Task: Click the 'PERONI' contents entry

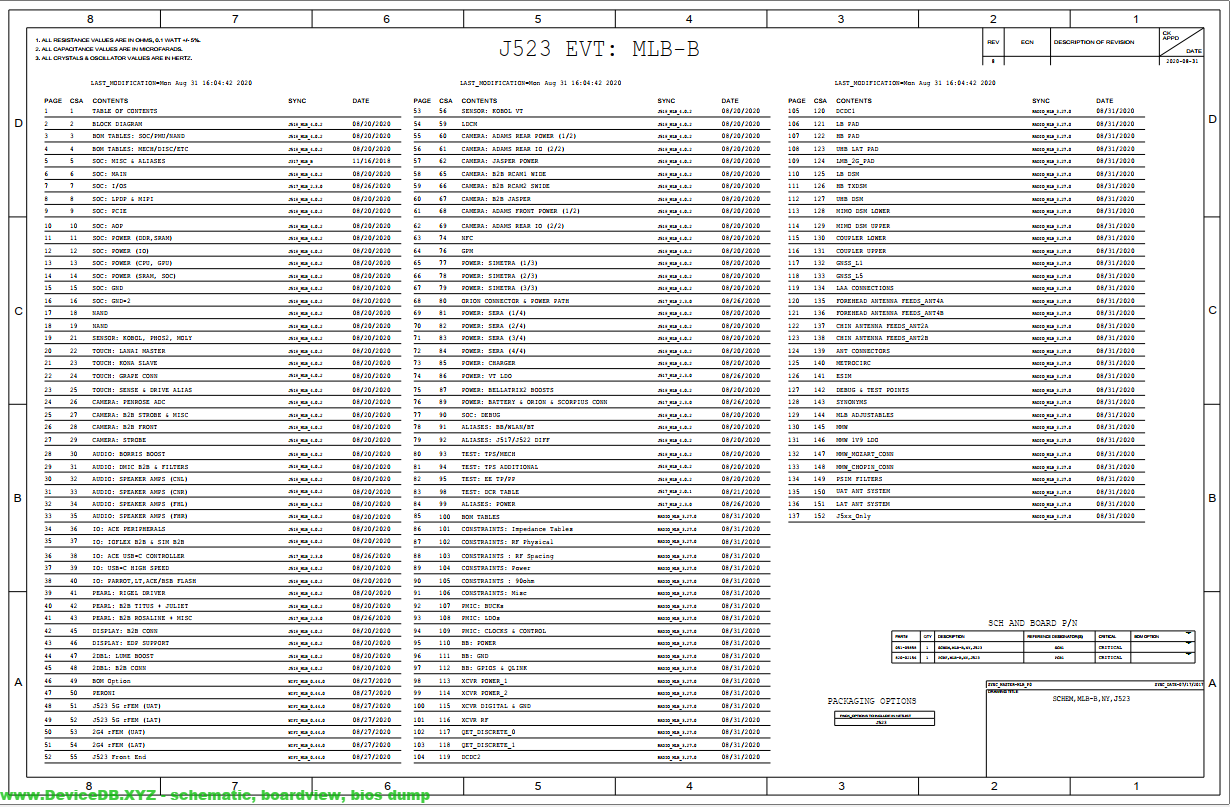Action: coord(104,693)
